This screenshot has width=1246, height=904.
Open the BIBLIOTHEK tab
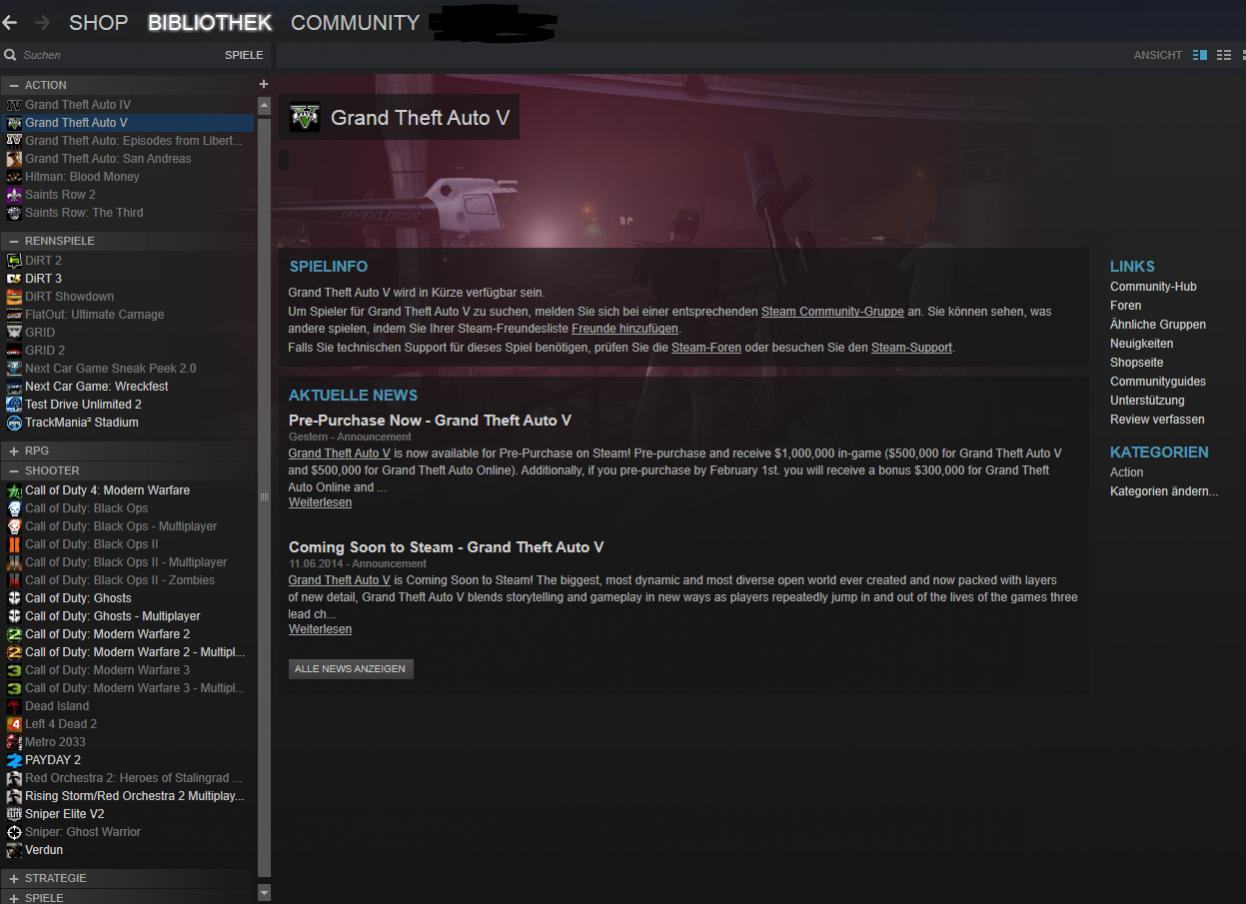pos(210,23)
